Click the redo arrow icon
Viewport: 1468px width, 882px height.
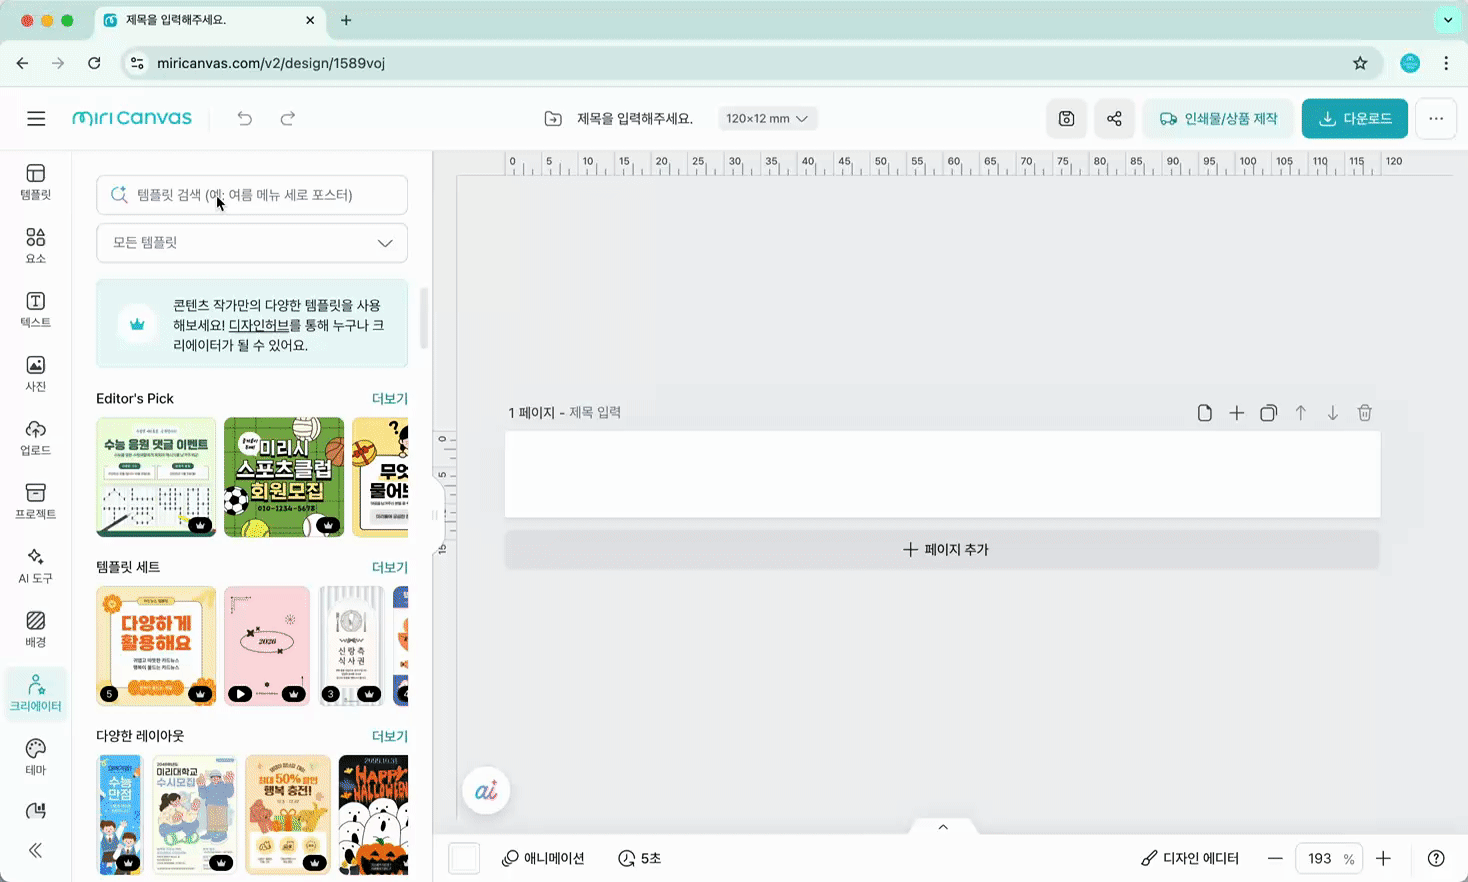tap(288, 118)
